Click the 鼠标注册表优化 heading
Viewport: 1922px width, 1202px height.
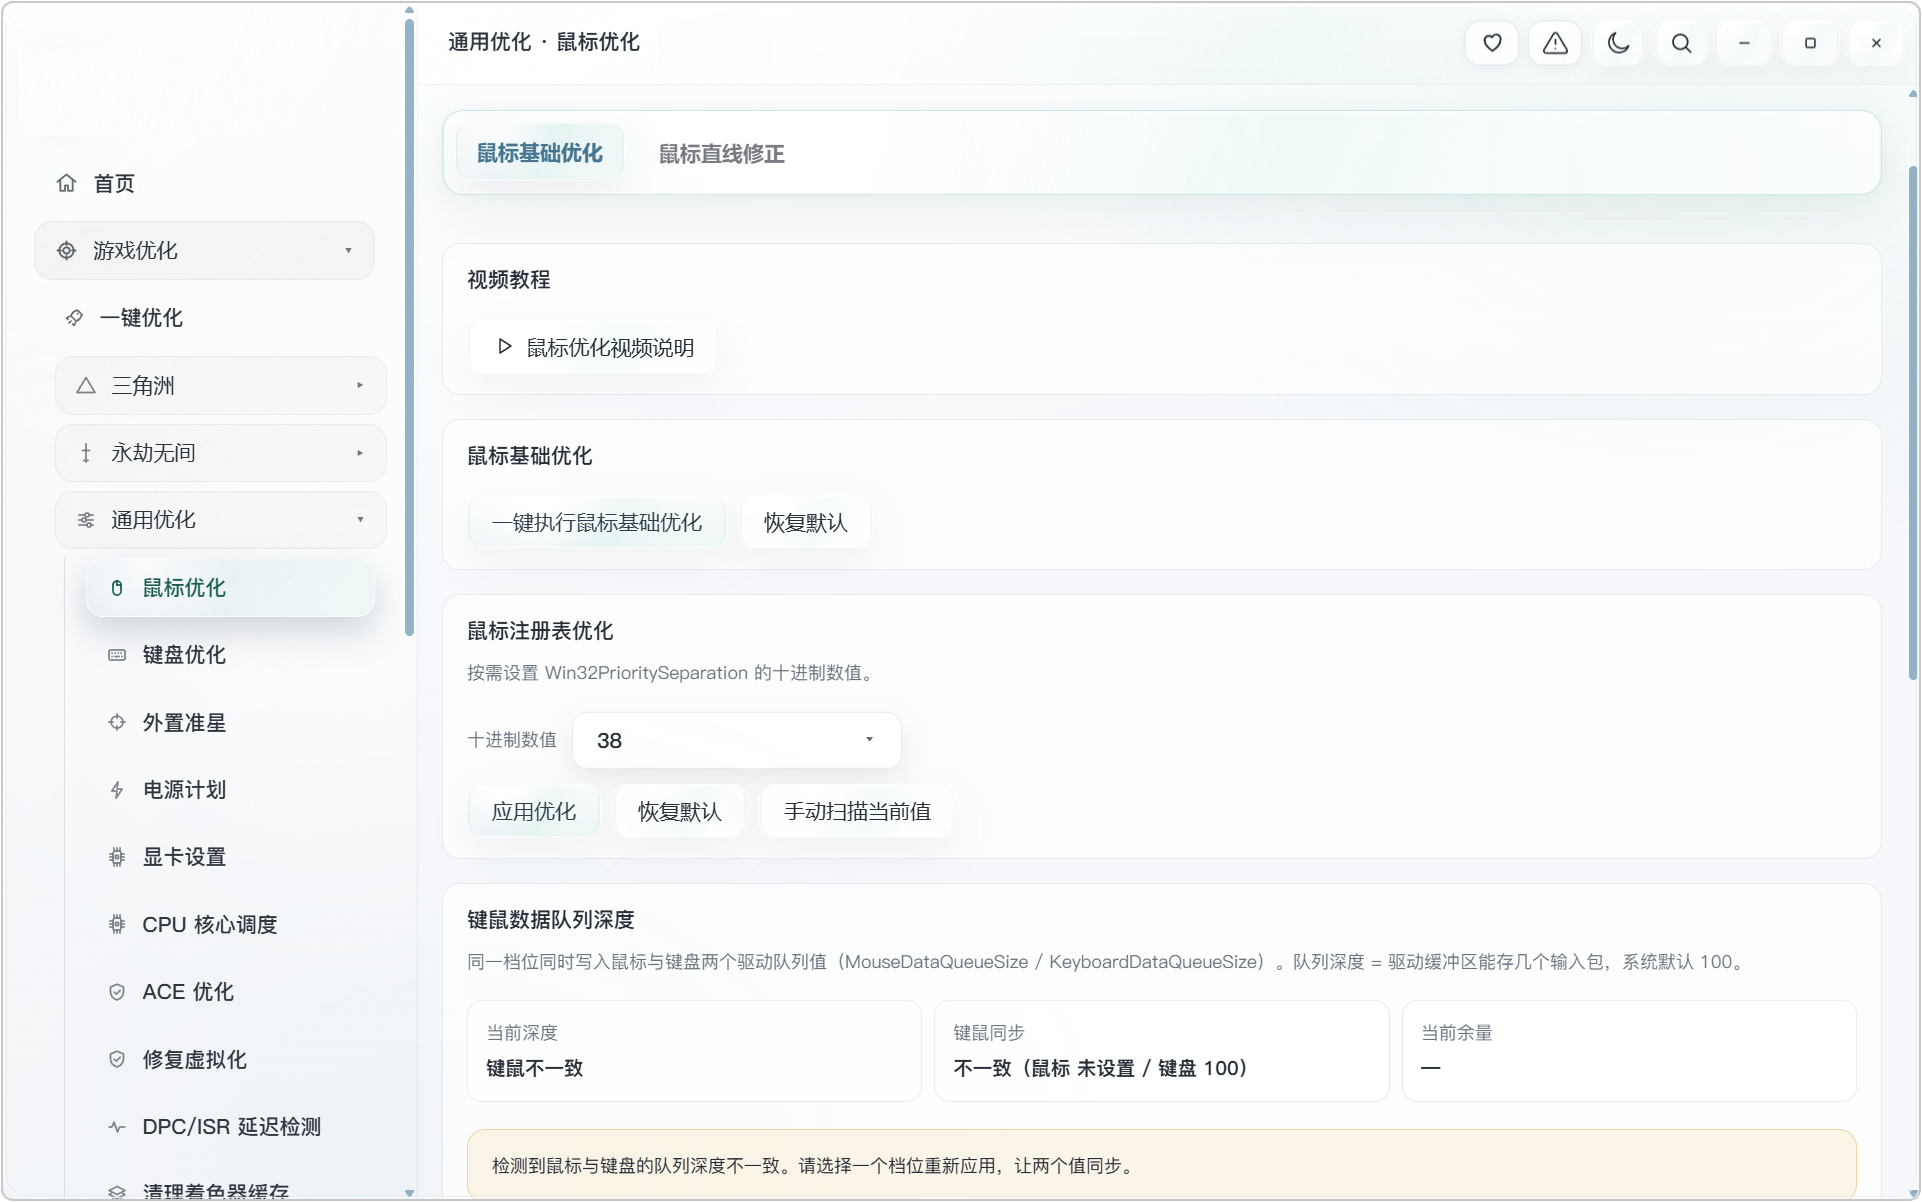[540, 630]
